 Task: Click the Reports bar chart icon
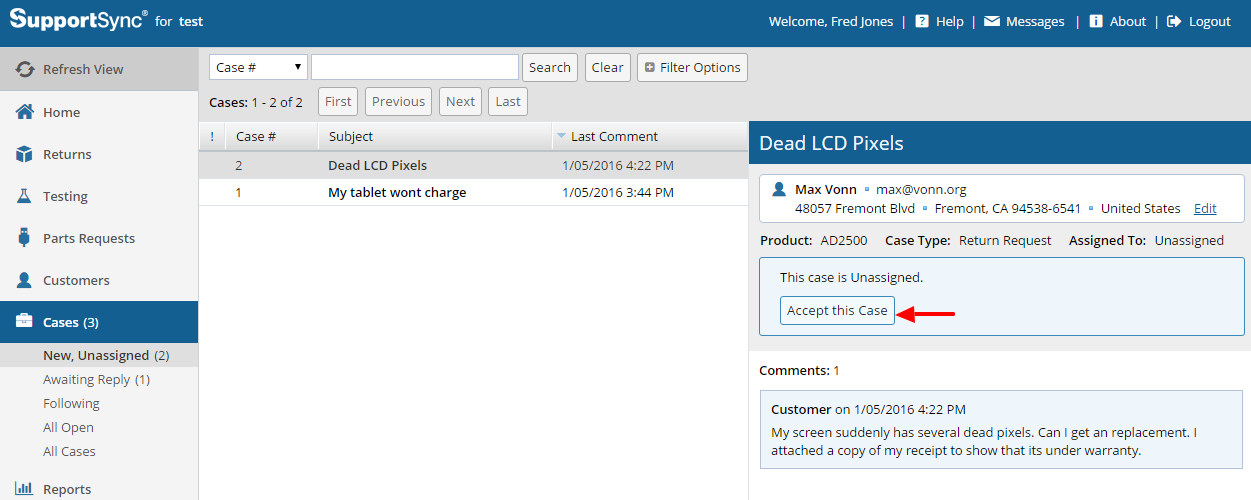coord(25,489)
